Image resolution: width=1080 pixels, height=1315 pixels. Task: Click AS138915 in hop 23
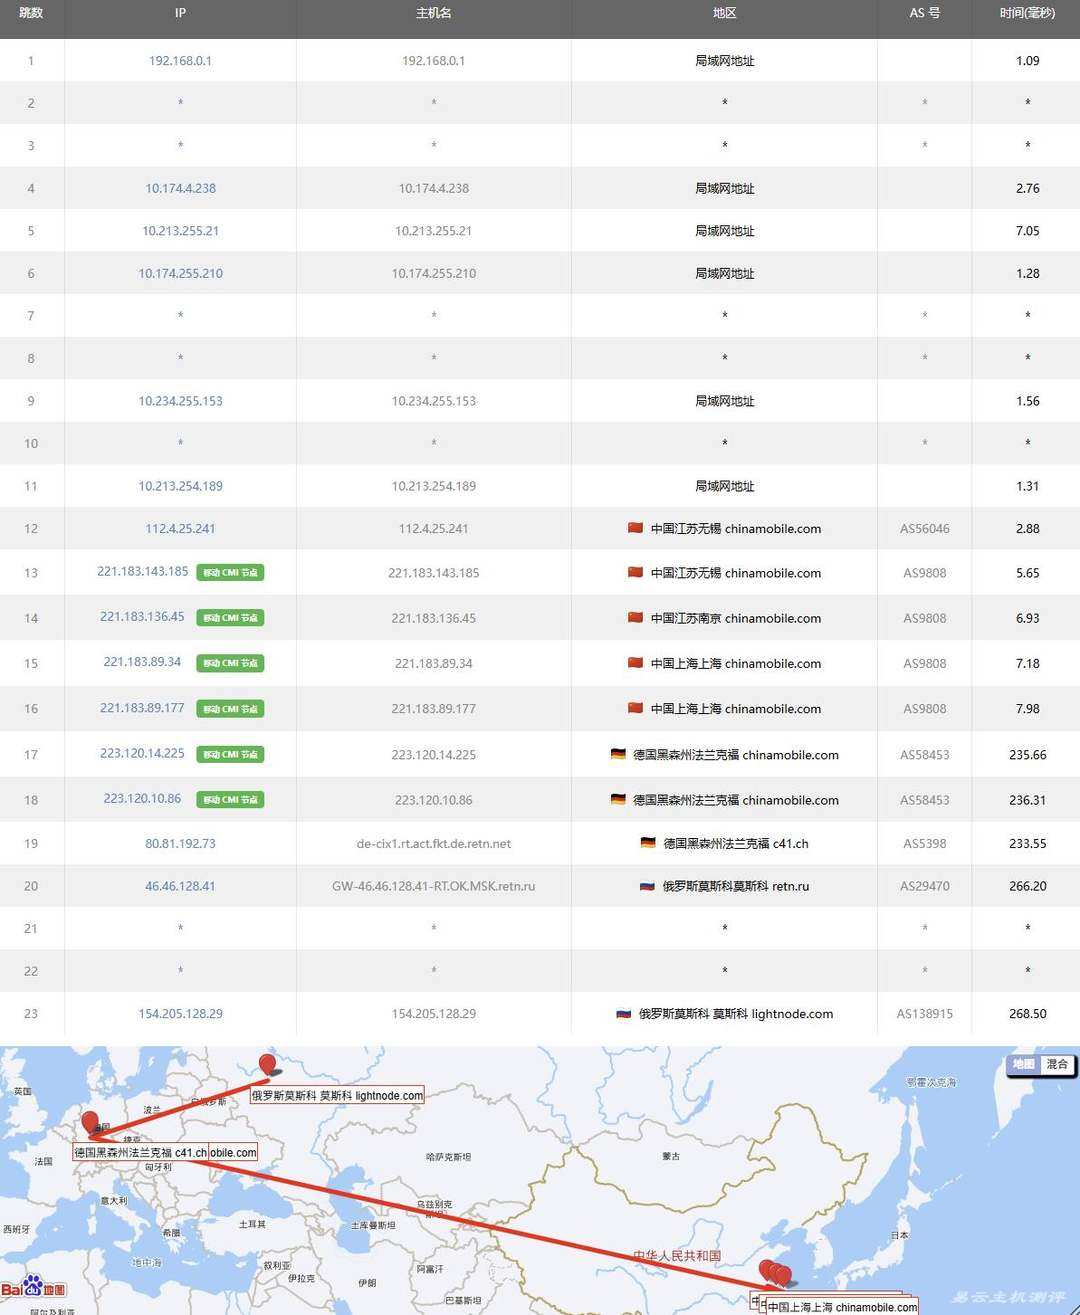(x=924, y=1013)
